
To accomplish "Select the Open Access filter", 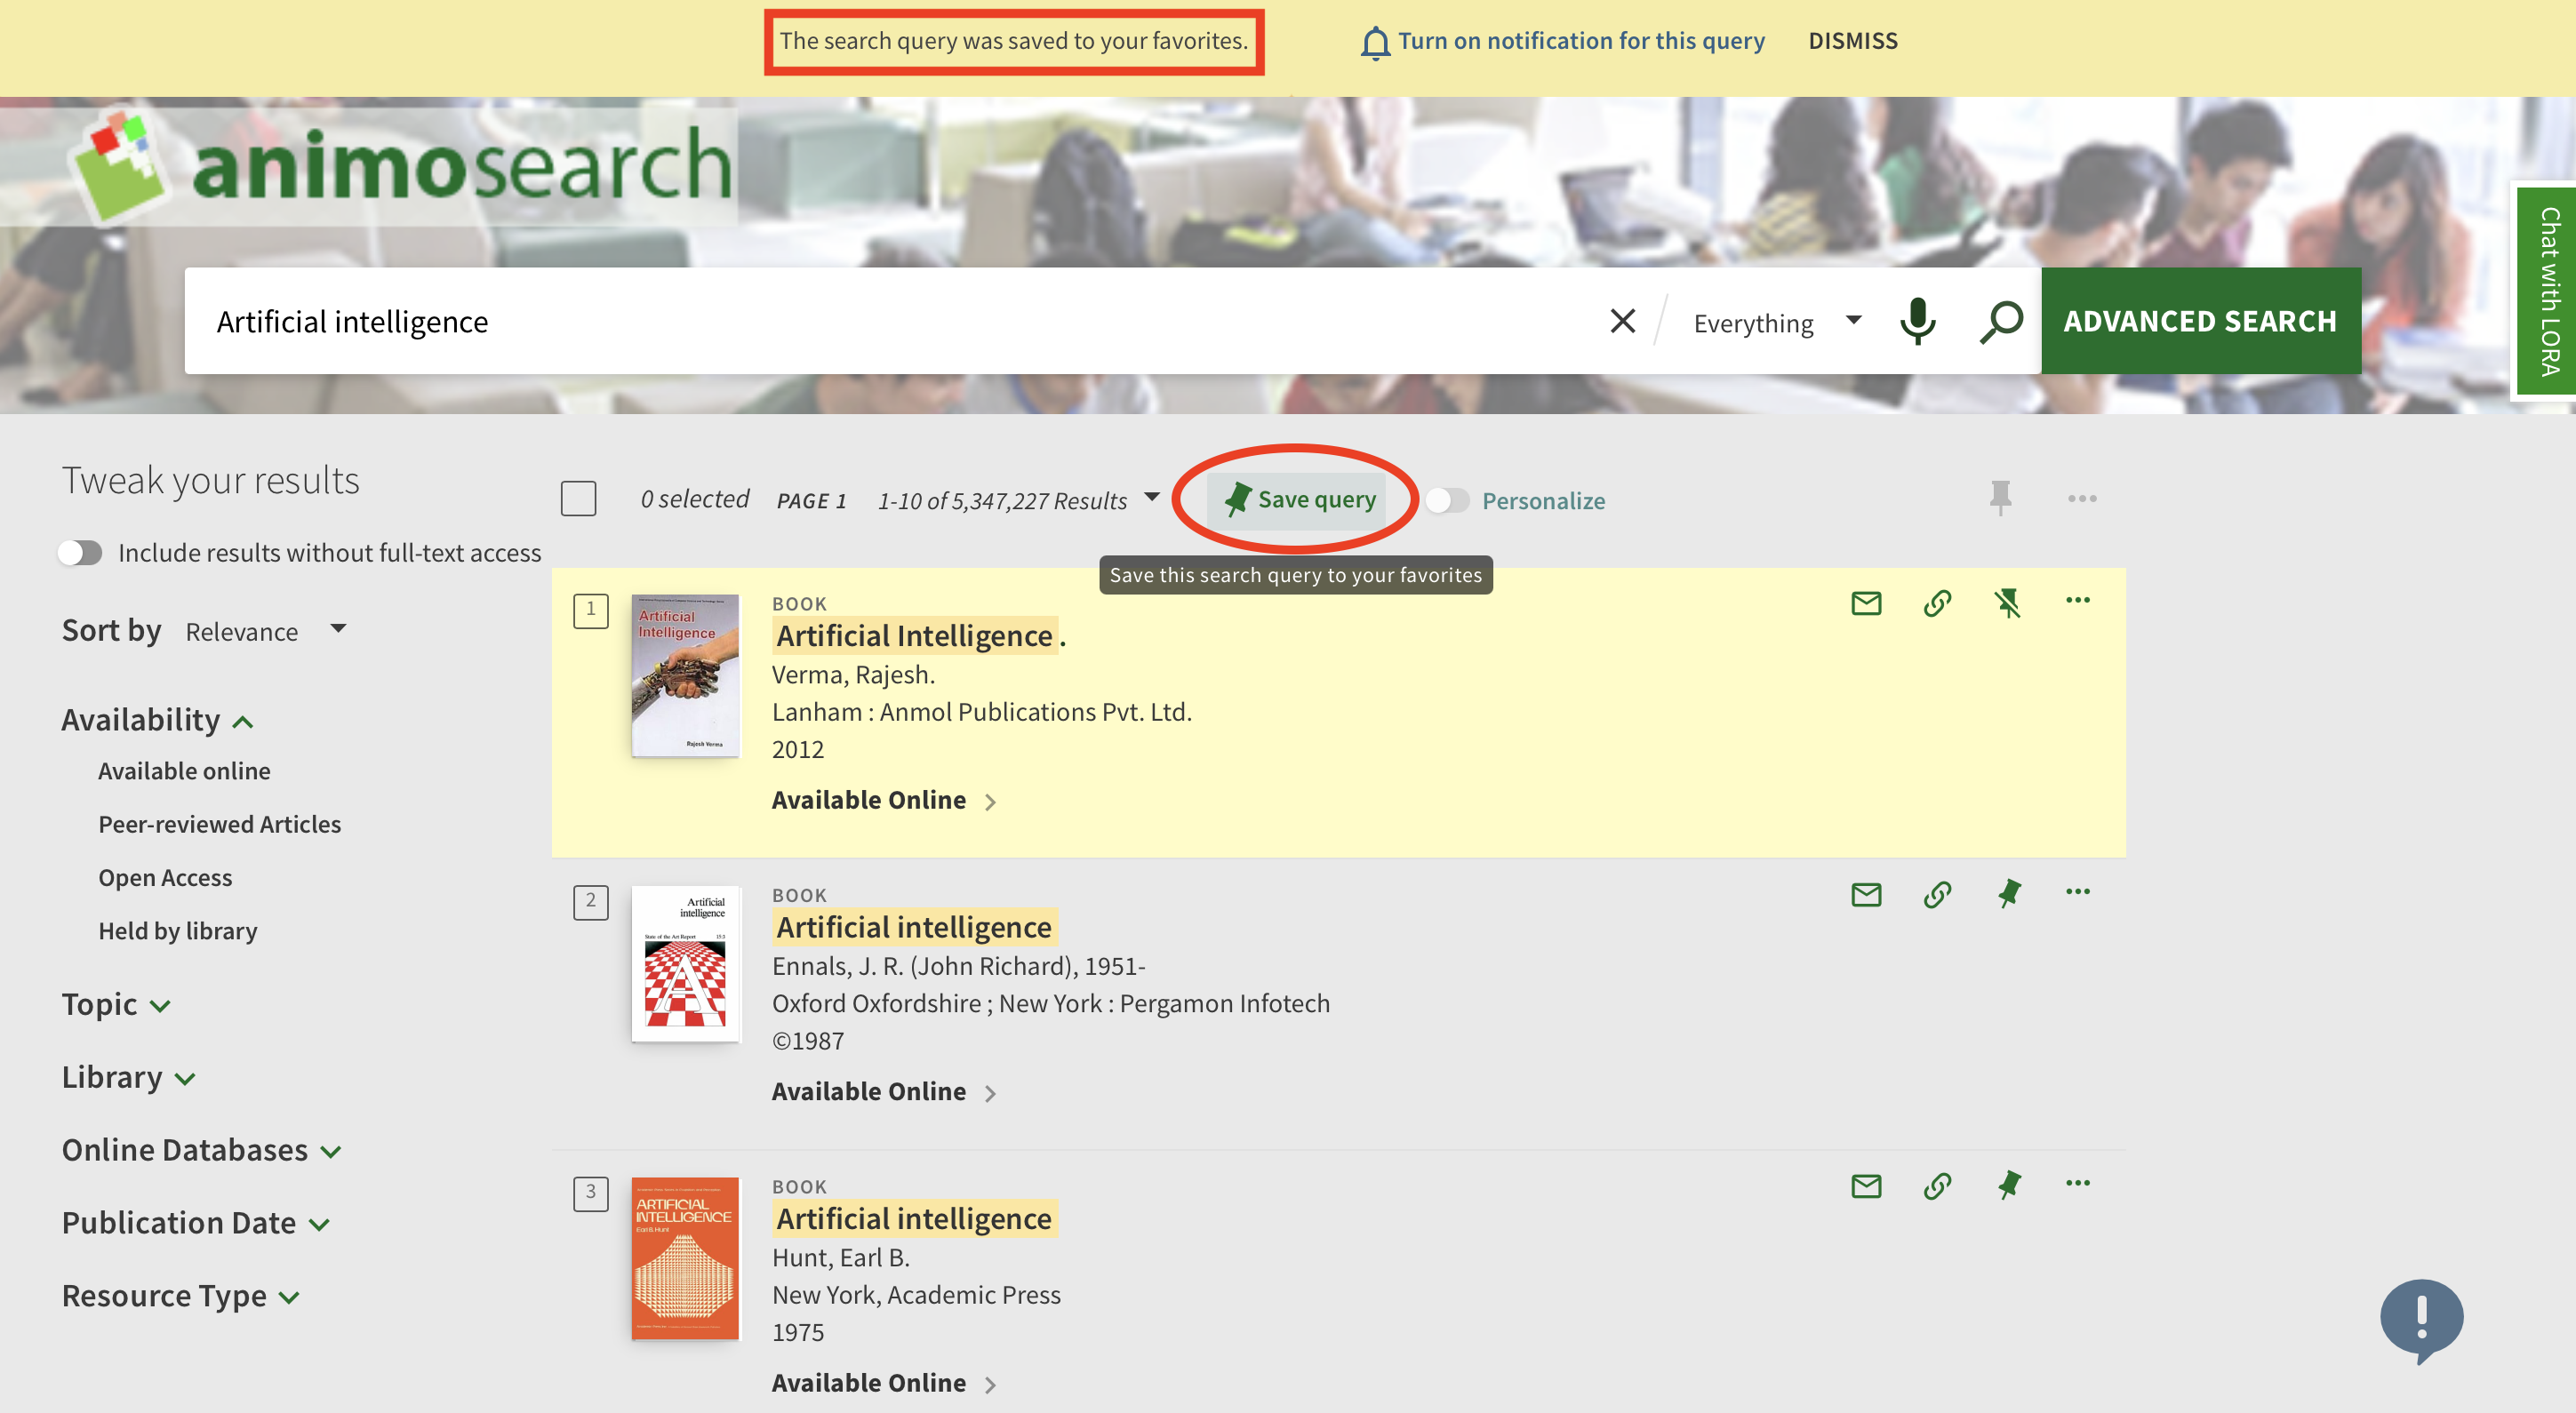I will pyautogui.click(x=165, y=877).
